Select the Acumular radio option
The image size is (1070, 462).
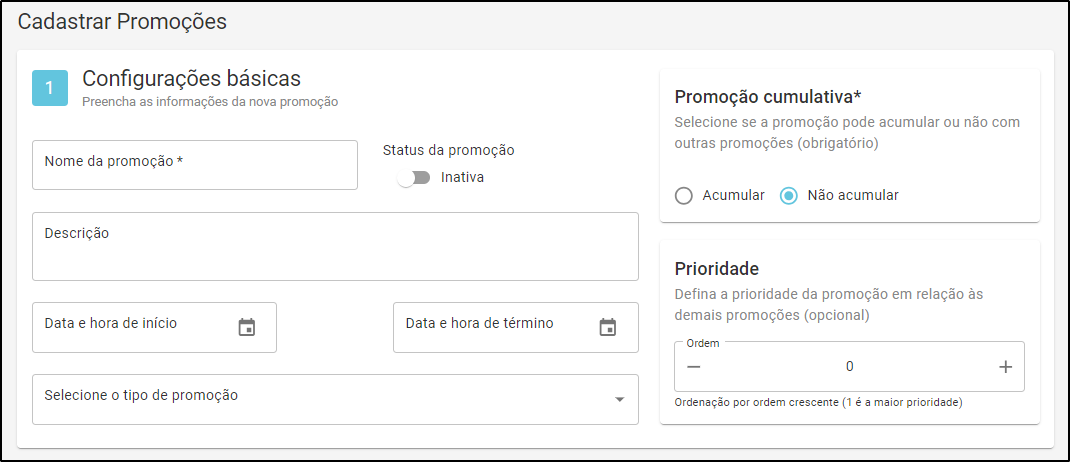point(683,196)
